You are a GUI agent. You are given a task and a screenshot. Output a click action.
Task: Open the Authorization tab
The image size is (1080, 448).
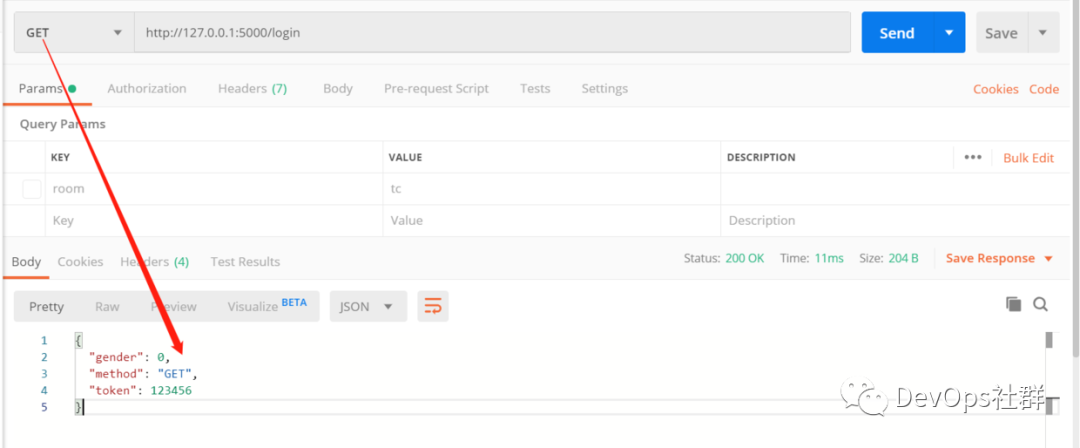pyautogui.click(x=147, y=88)
